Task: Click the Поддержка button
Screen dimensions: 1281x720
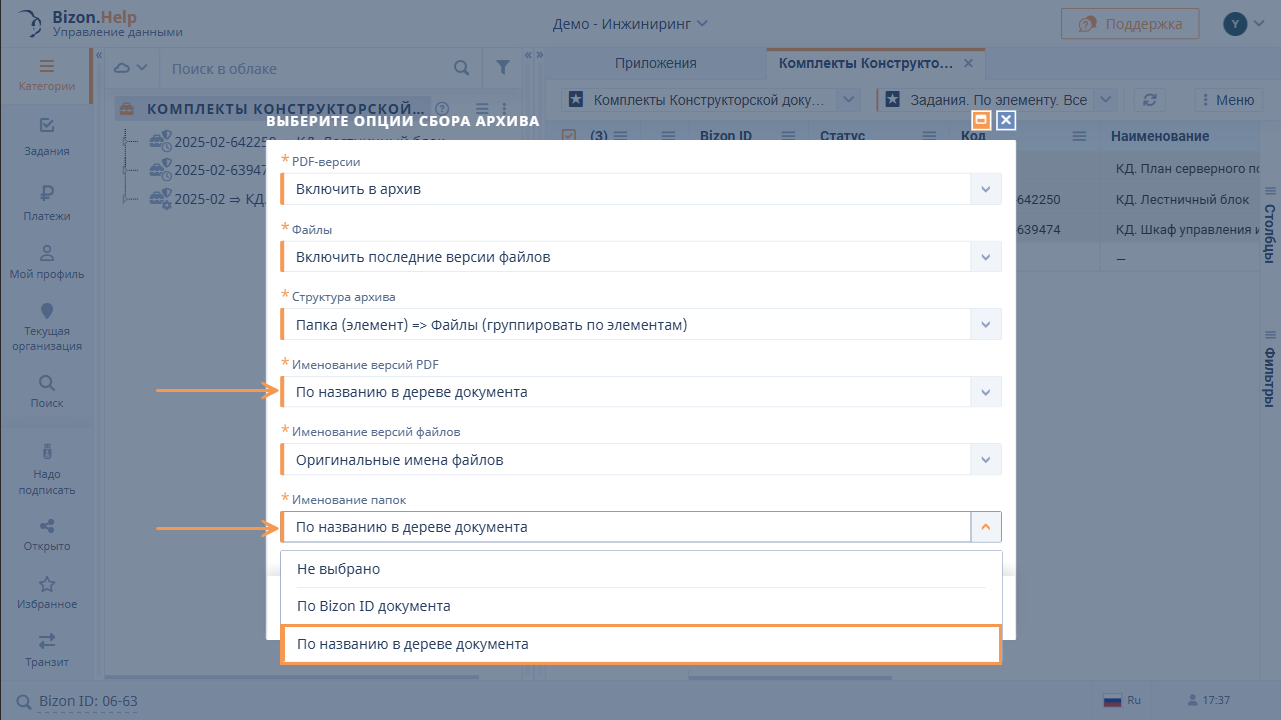Action: coord(1130,24)
